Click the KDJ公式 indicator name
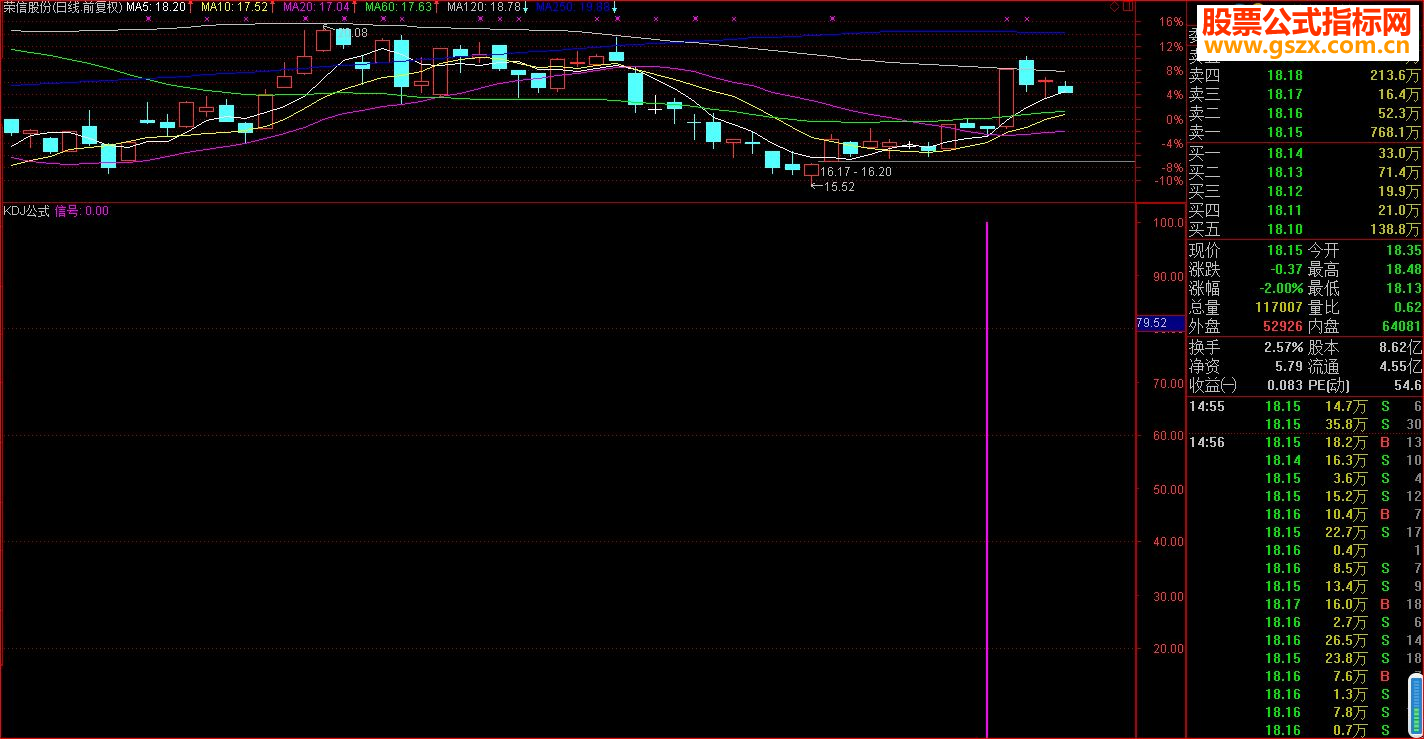The image size is (1424, 739). (x=26, y=211)
